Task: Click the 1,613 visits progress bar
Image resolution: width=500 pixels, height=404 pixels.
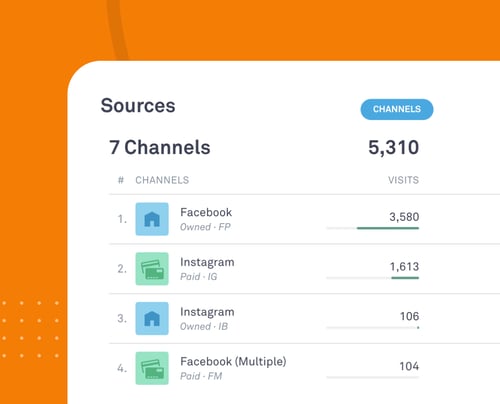Action: coord(373,278)
